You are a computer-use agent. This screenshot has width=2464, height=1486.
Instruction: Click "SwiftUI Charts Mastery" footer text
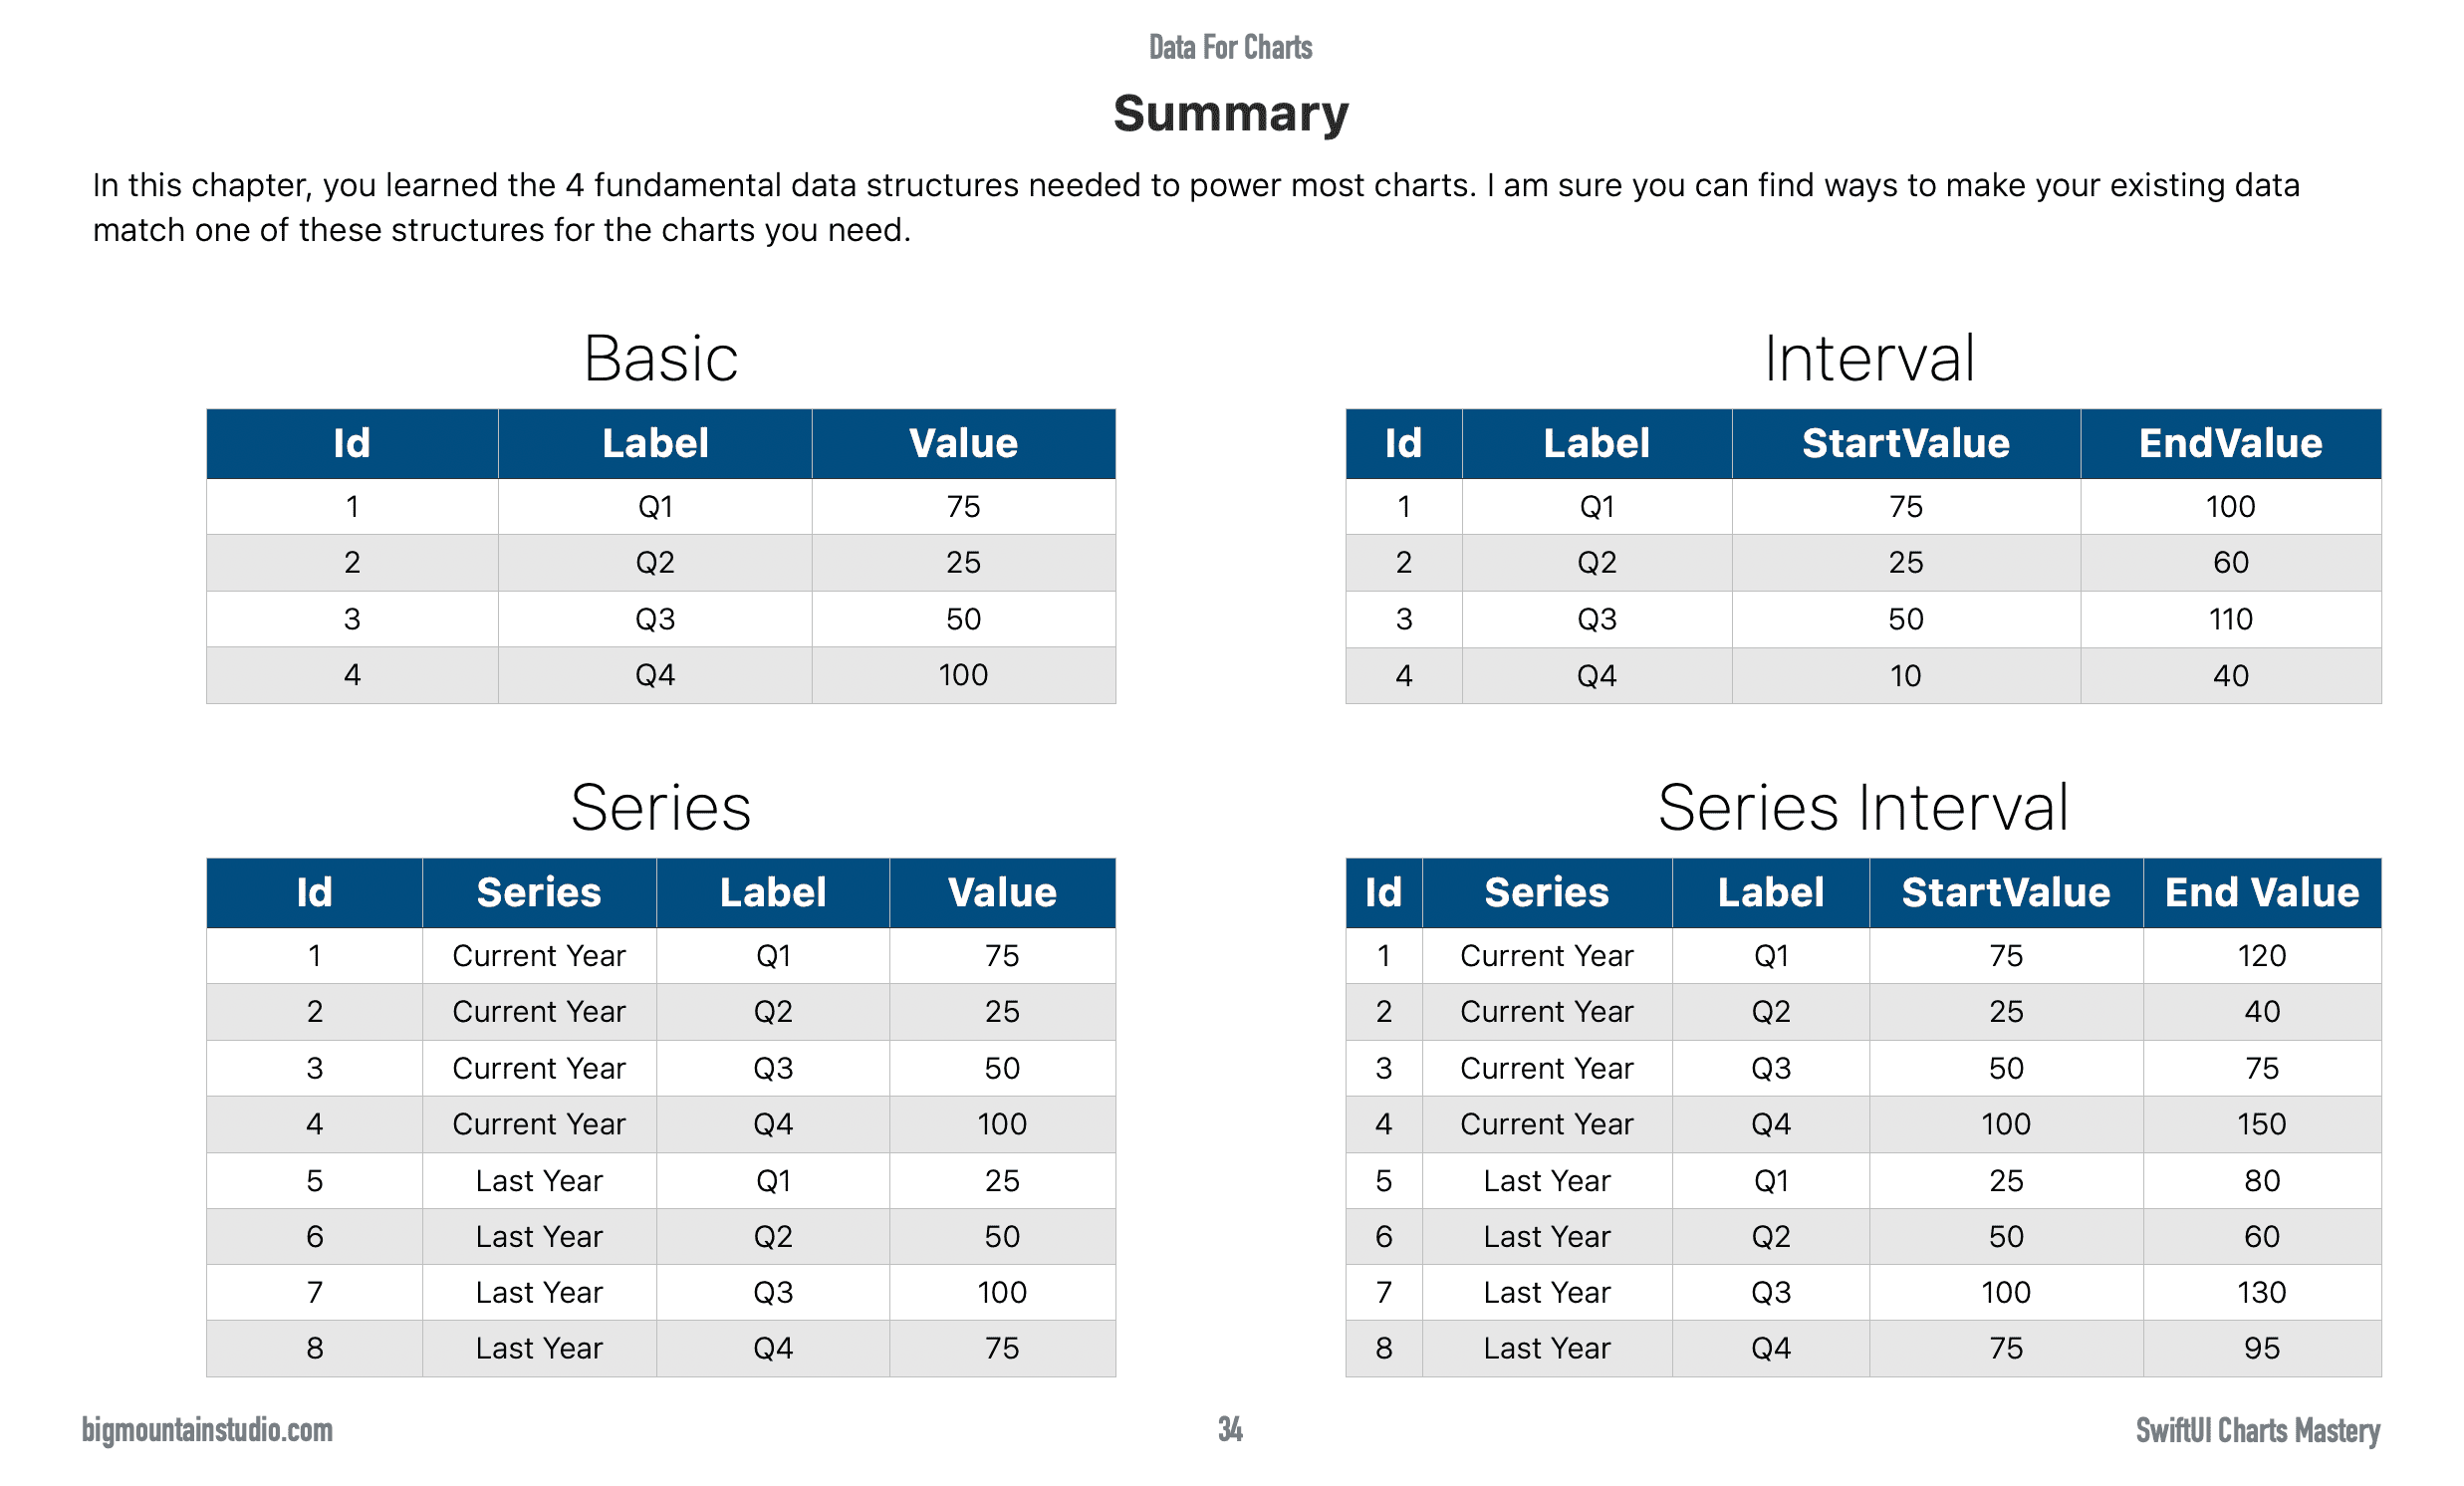coord(2257,1430)
